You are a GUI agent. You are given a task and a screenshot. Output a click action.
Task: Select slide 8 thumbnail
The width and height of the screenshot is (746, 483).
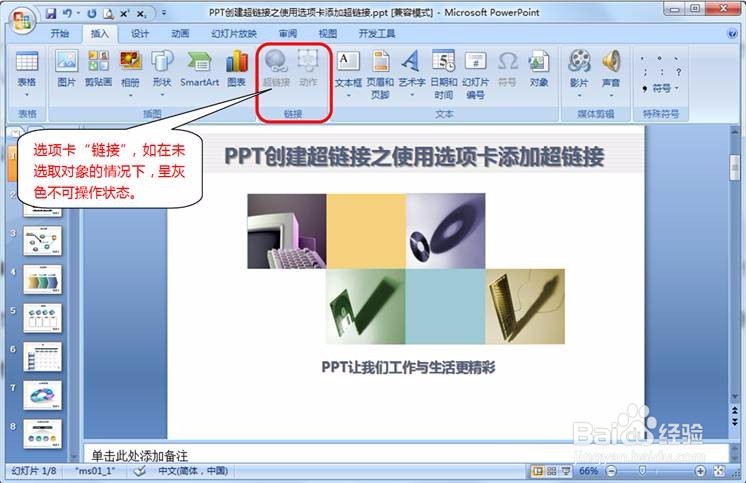click(x=42, y=434)
